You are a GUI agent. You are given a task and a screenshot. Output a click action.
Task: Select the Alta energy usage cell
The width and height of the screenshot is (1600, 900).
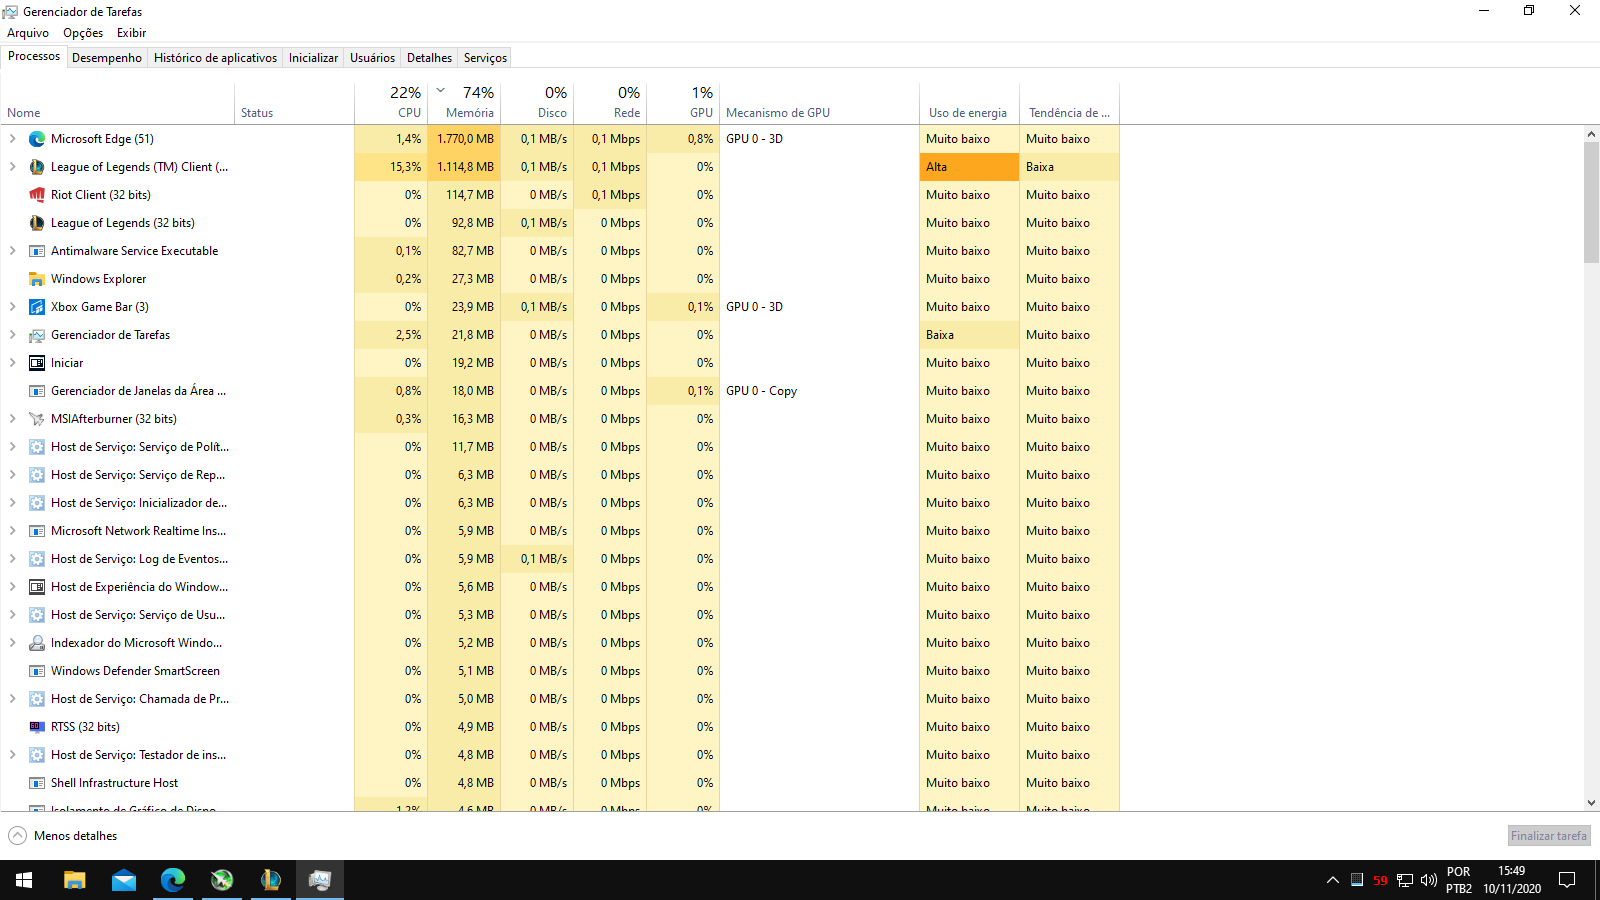click(969, 167)
